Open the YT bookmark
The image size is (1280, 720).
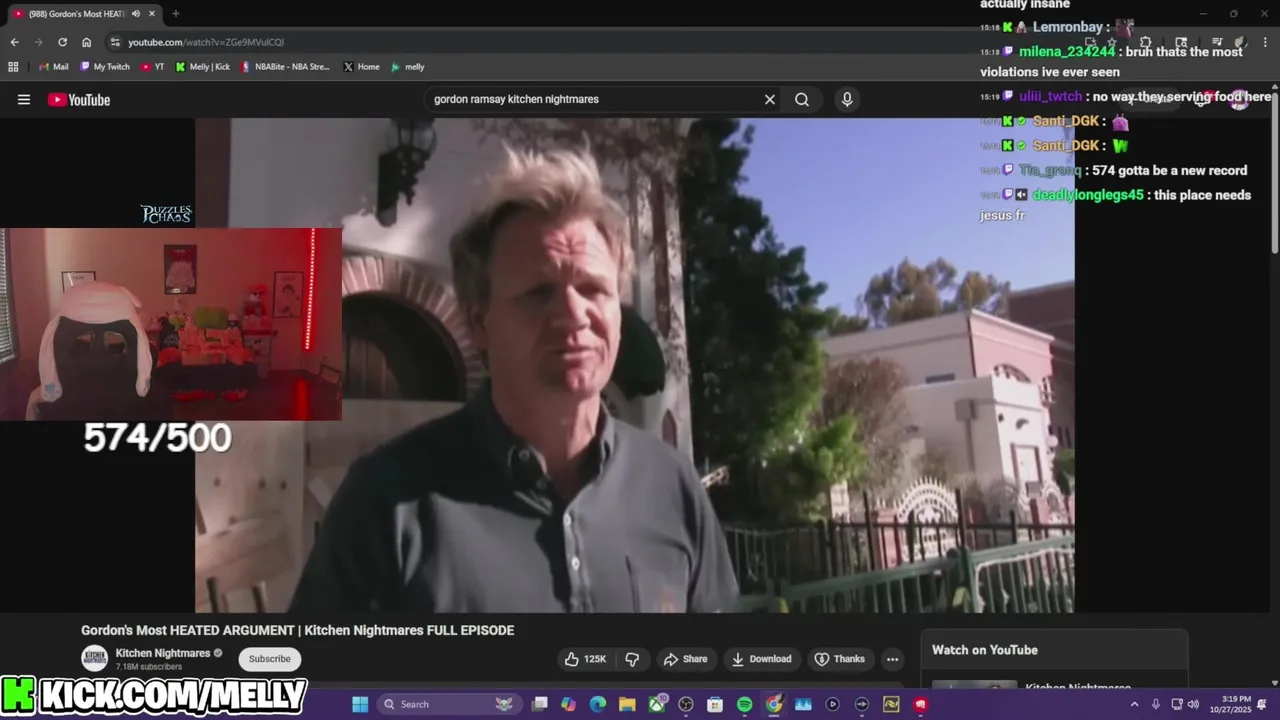click(x=153, y=67)
